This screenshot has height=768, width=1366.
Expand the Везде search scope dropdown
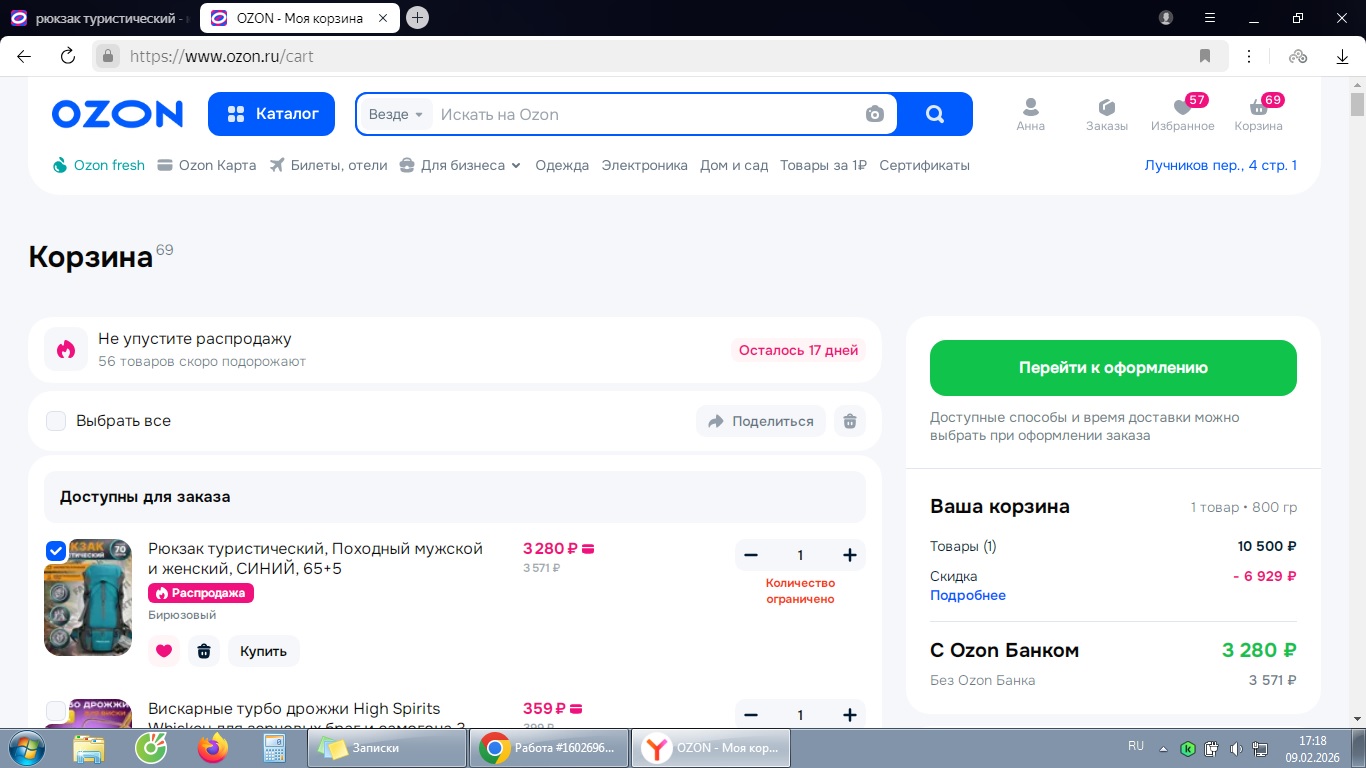tap(396, 114)
